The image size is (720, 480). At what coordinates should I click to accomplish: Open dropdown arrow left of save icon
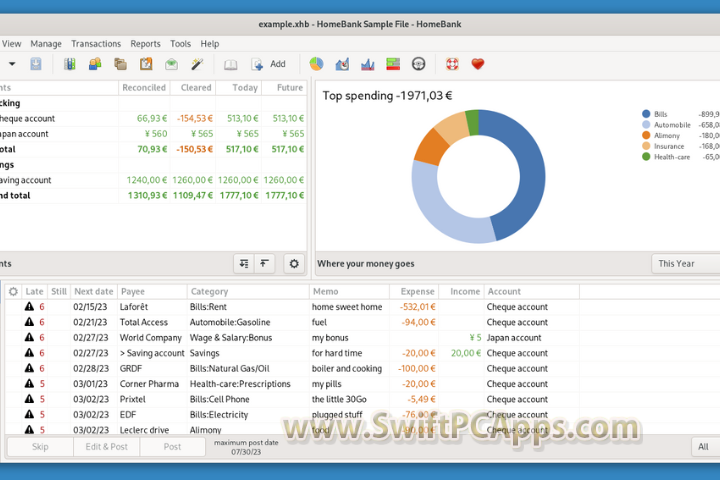(x=12, y=64)
